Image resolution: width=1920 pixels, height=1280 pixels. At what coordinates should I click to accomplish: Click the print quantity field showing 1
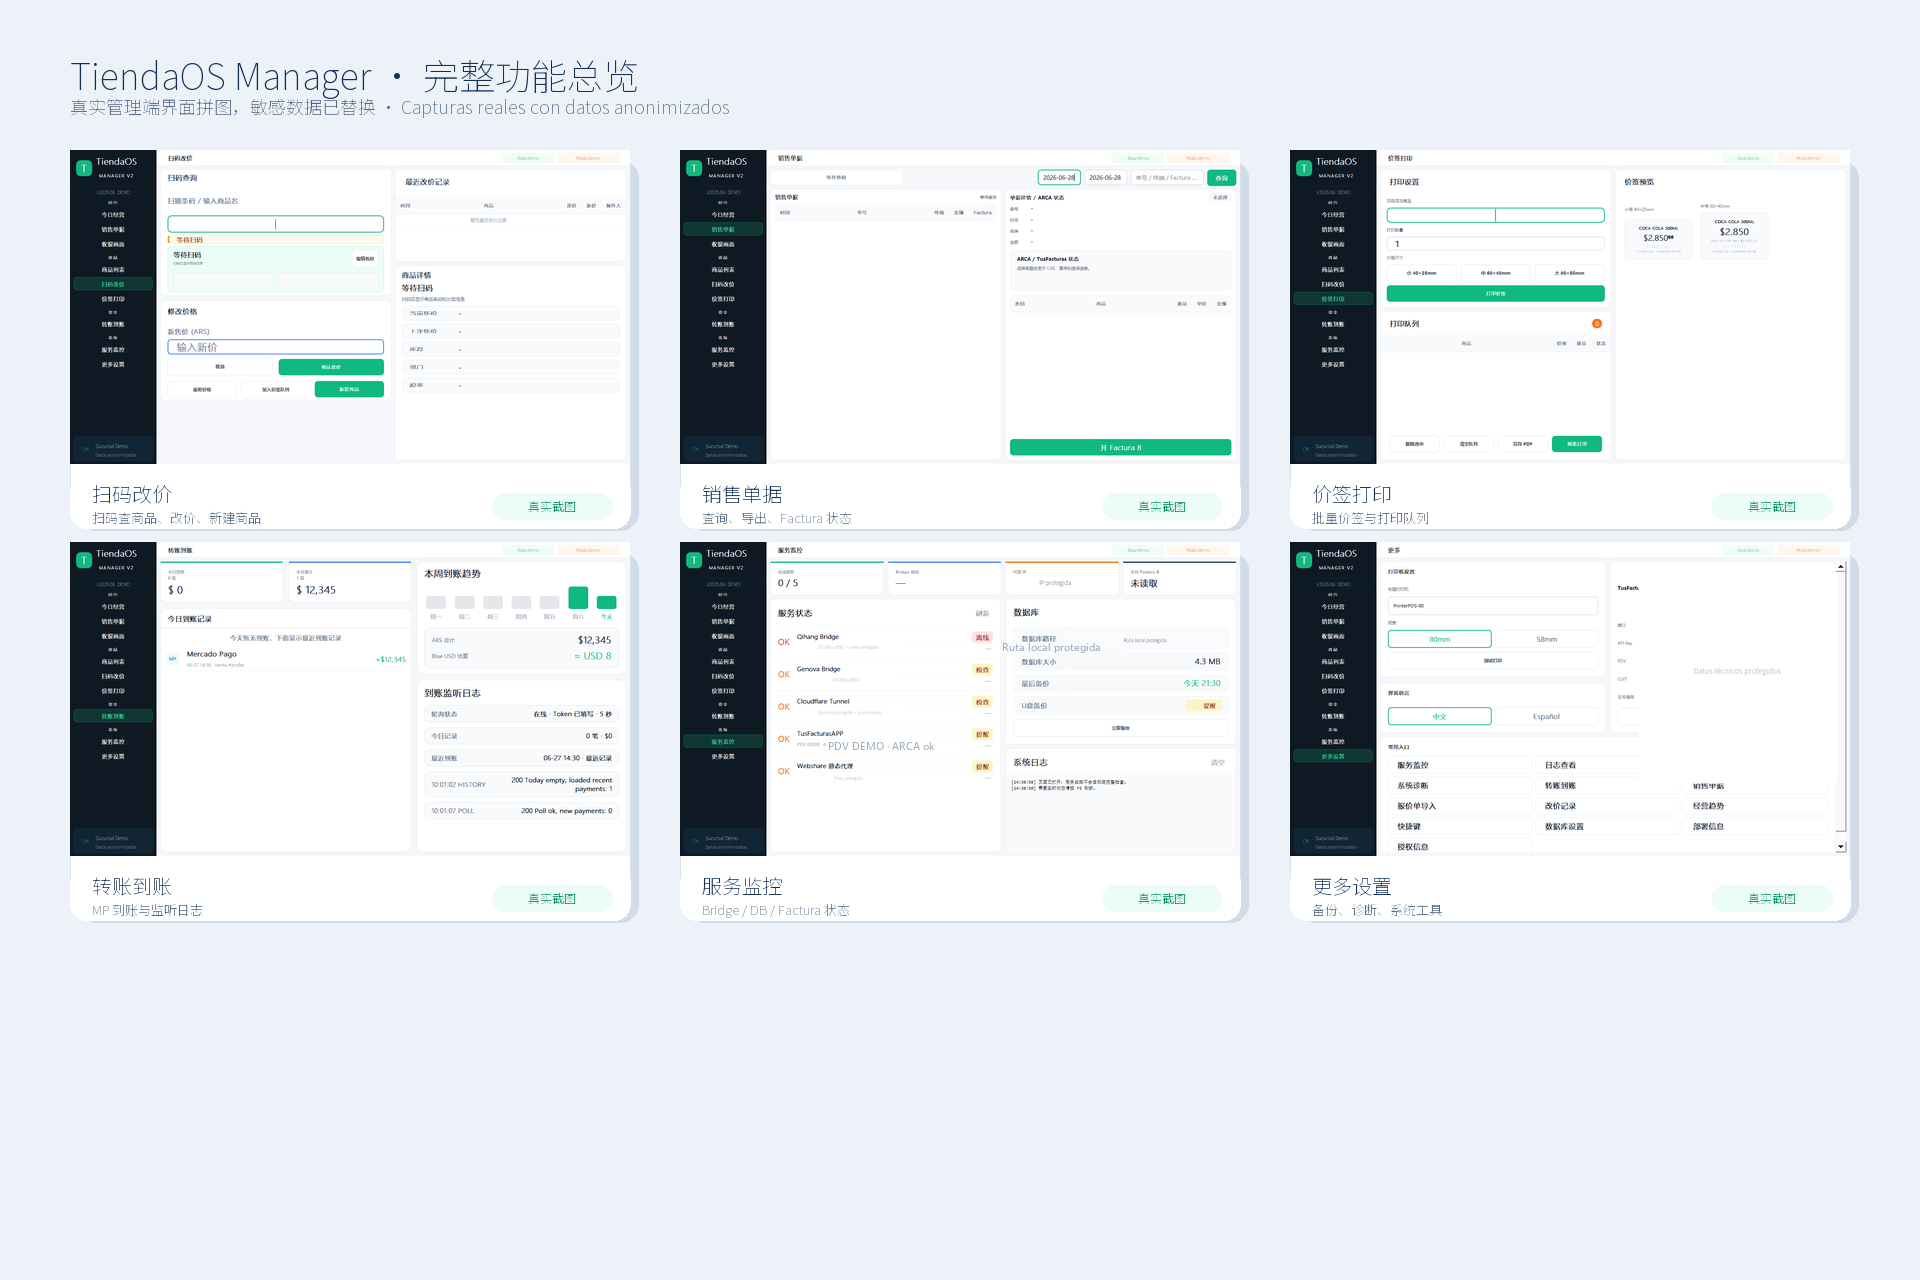pyautogui.click(x=1495, y=244)
